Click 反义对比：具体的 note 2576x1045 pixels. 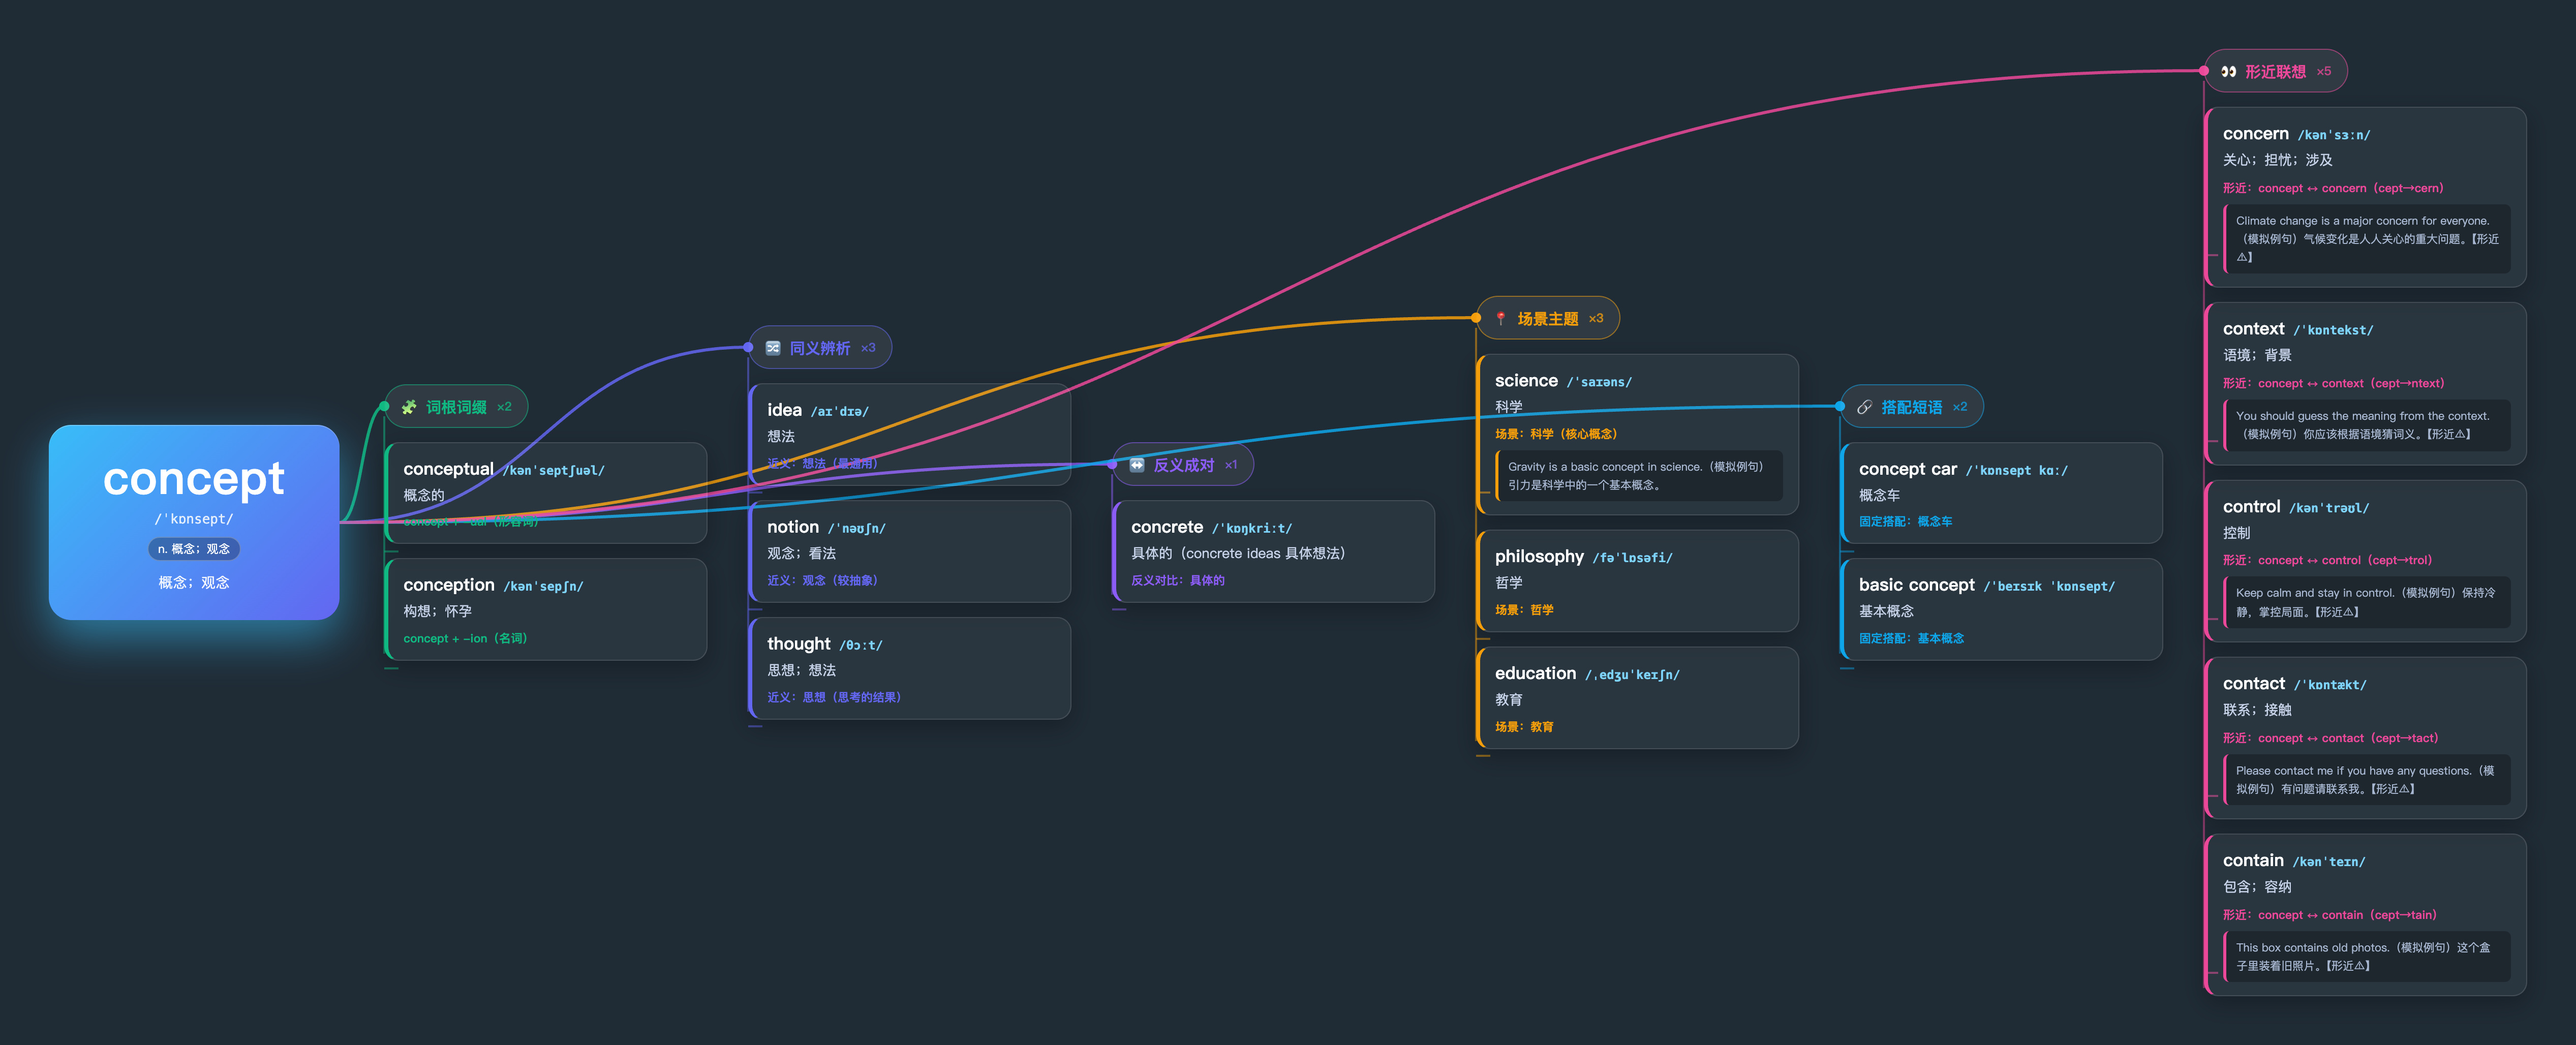(x=1178, y=580)
